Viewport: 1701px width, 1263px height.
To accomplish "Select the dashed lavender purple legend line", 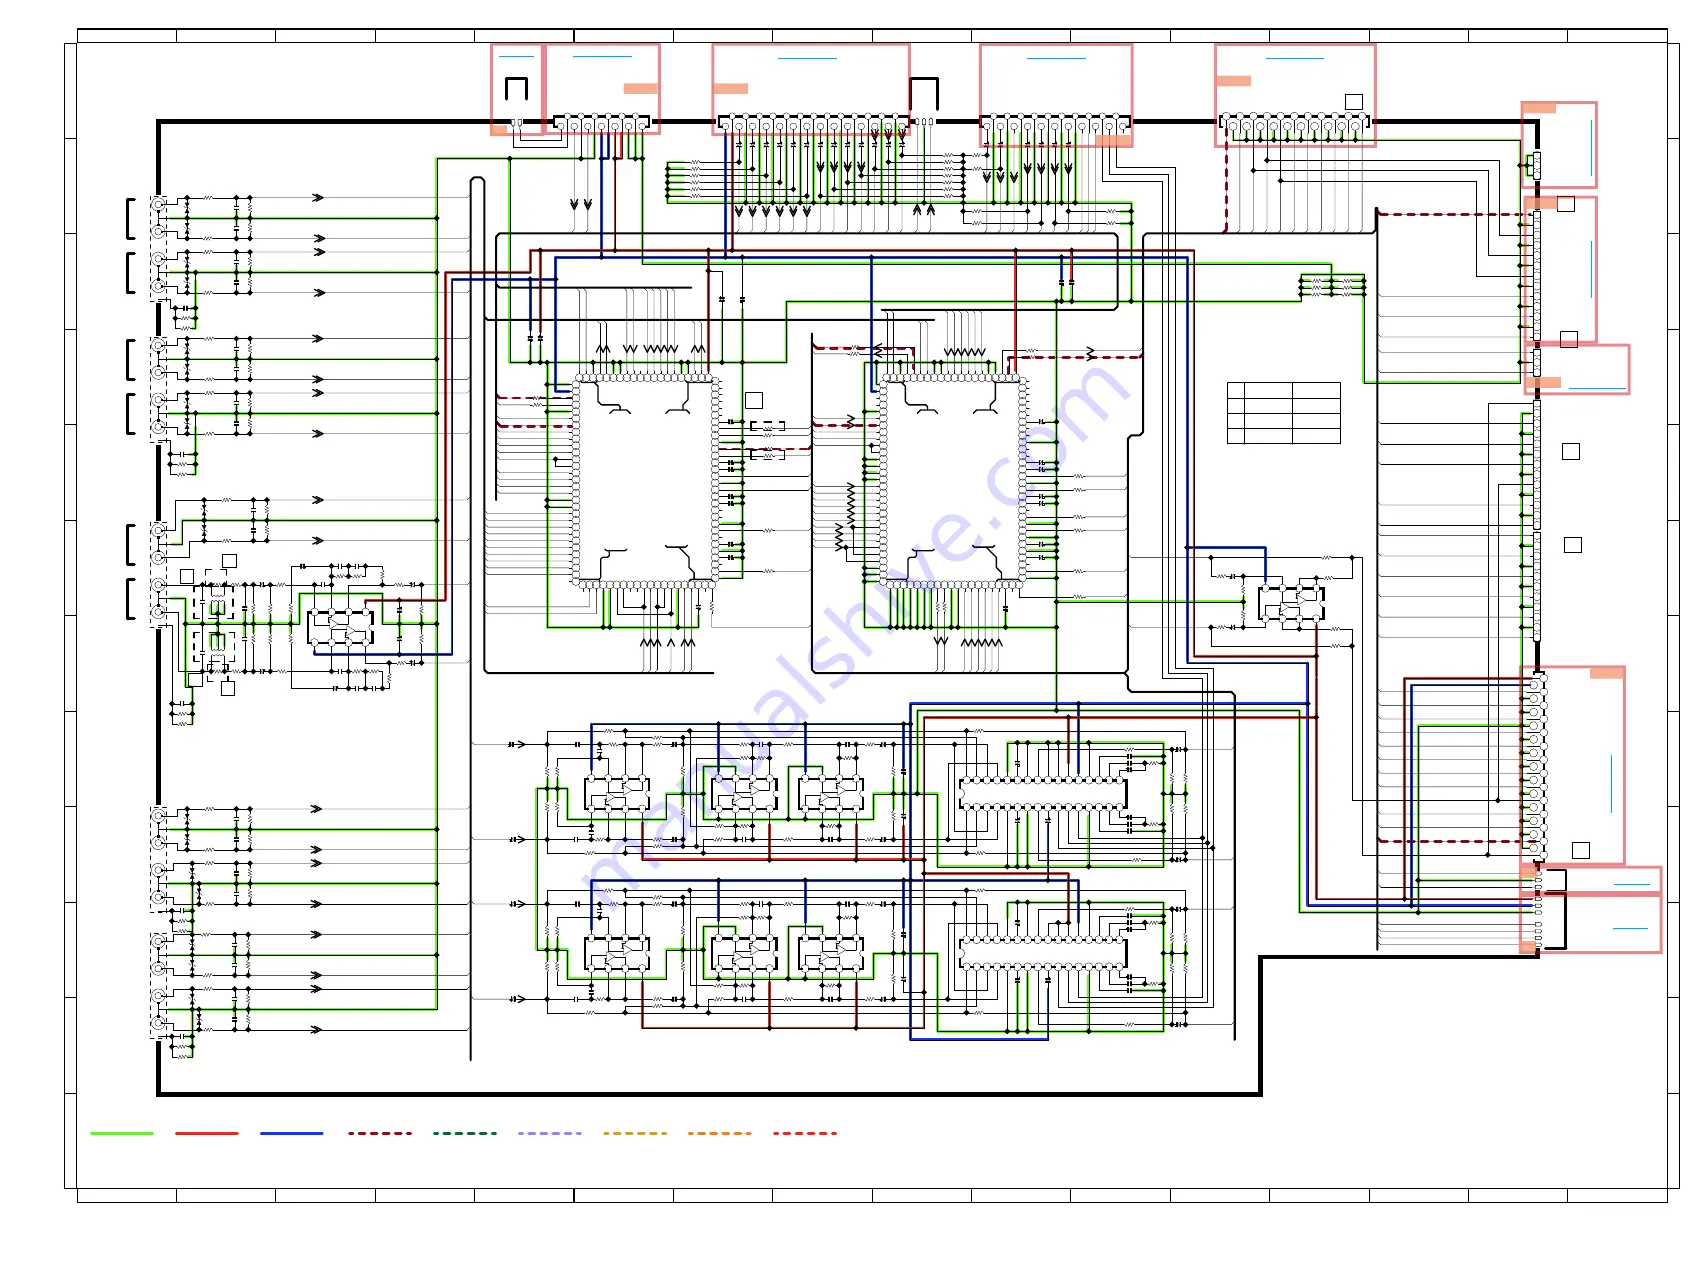I will (550, 1133).
